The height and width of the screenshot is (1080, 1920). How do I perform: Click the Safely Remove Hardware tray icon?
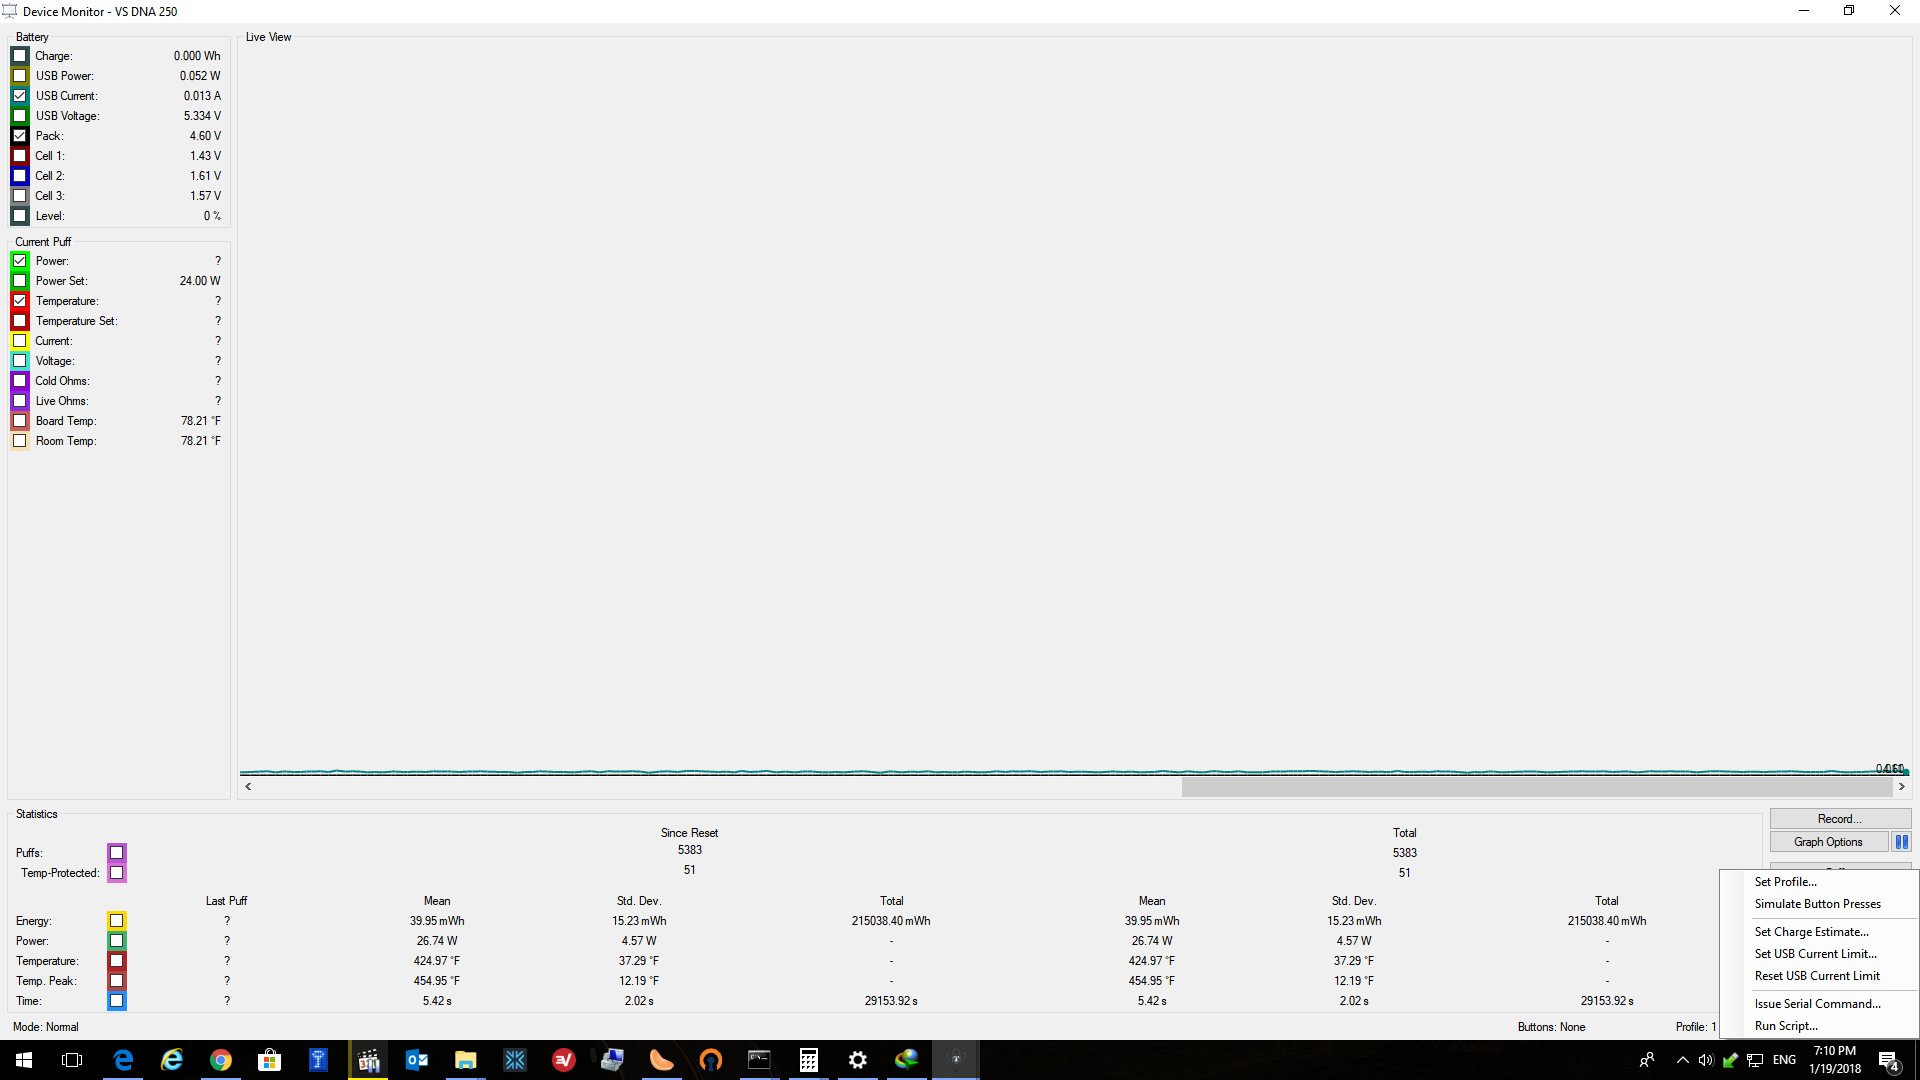tap(1730, 1060)
